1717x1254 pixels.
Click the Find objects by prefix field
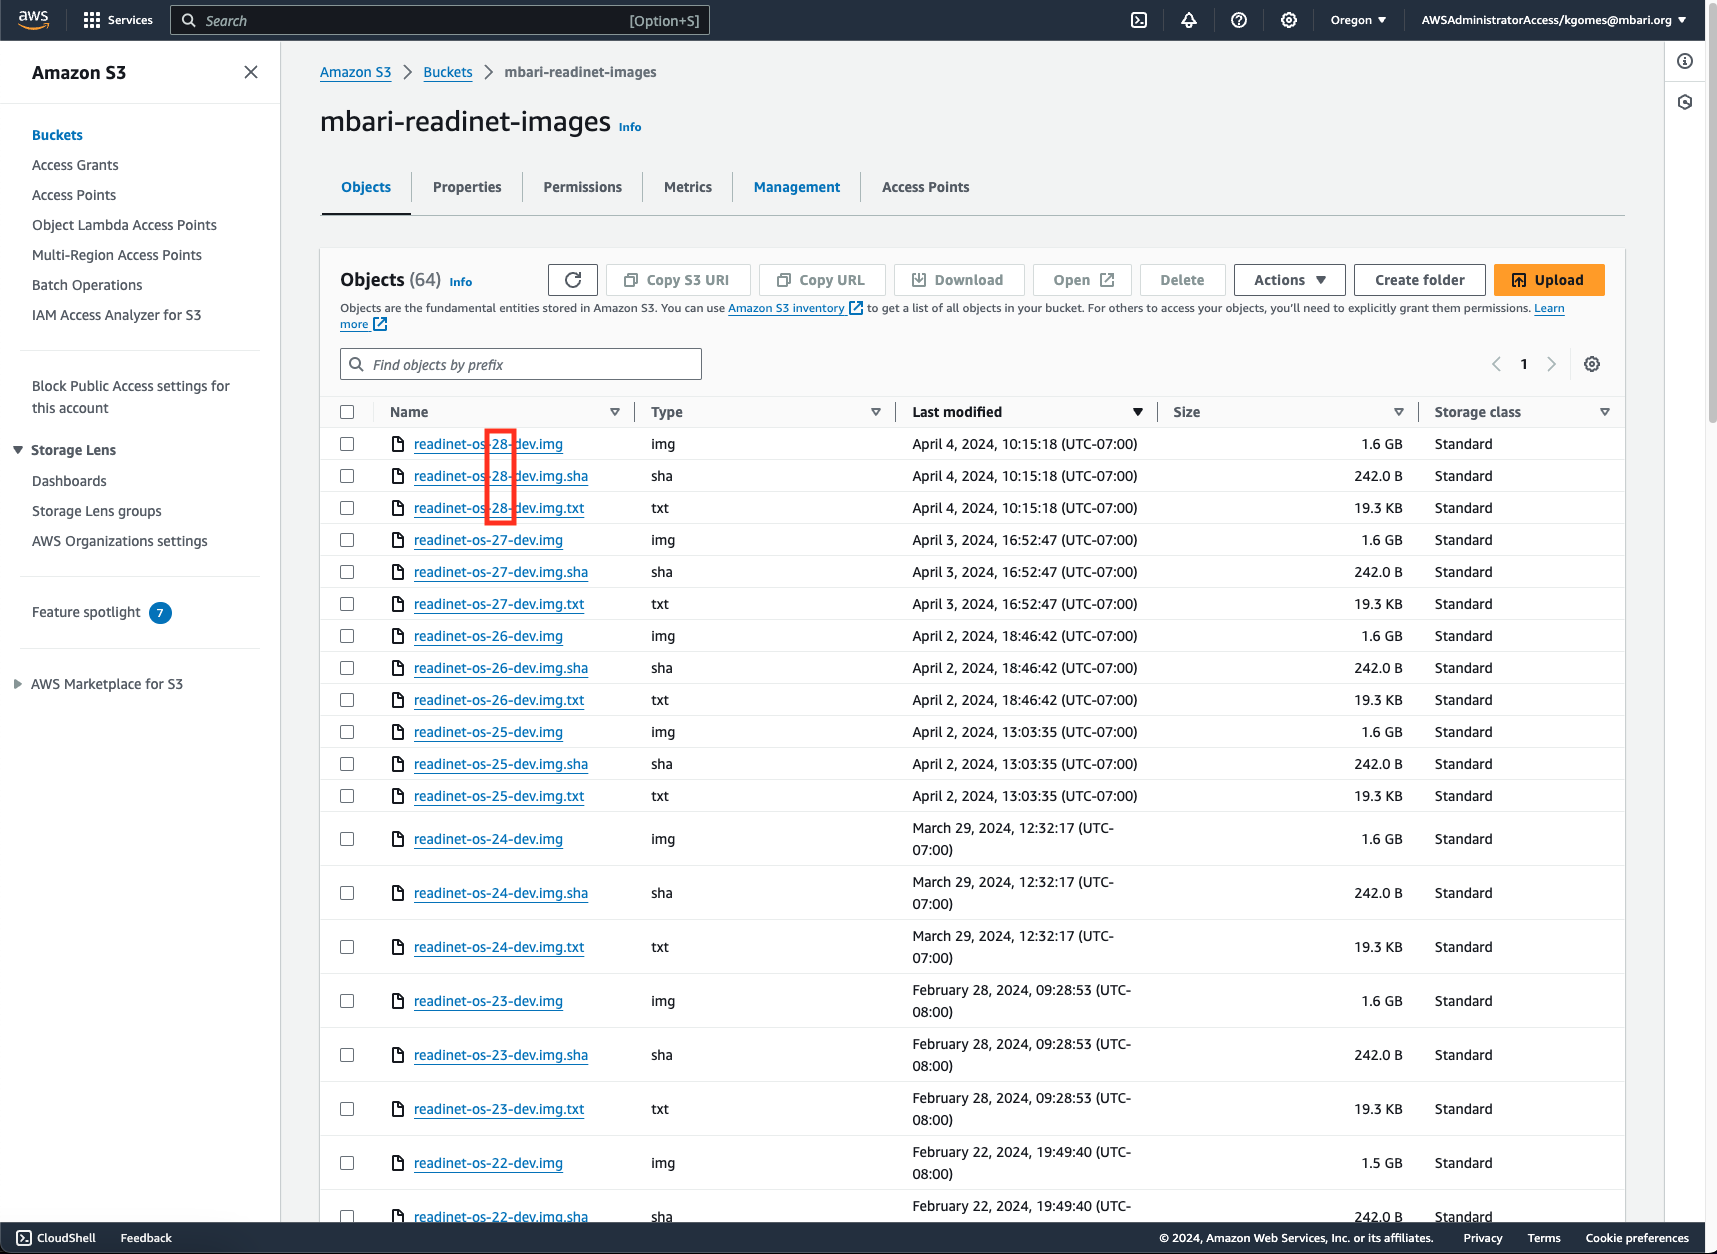[521, 364]
